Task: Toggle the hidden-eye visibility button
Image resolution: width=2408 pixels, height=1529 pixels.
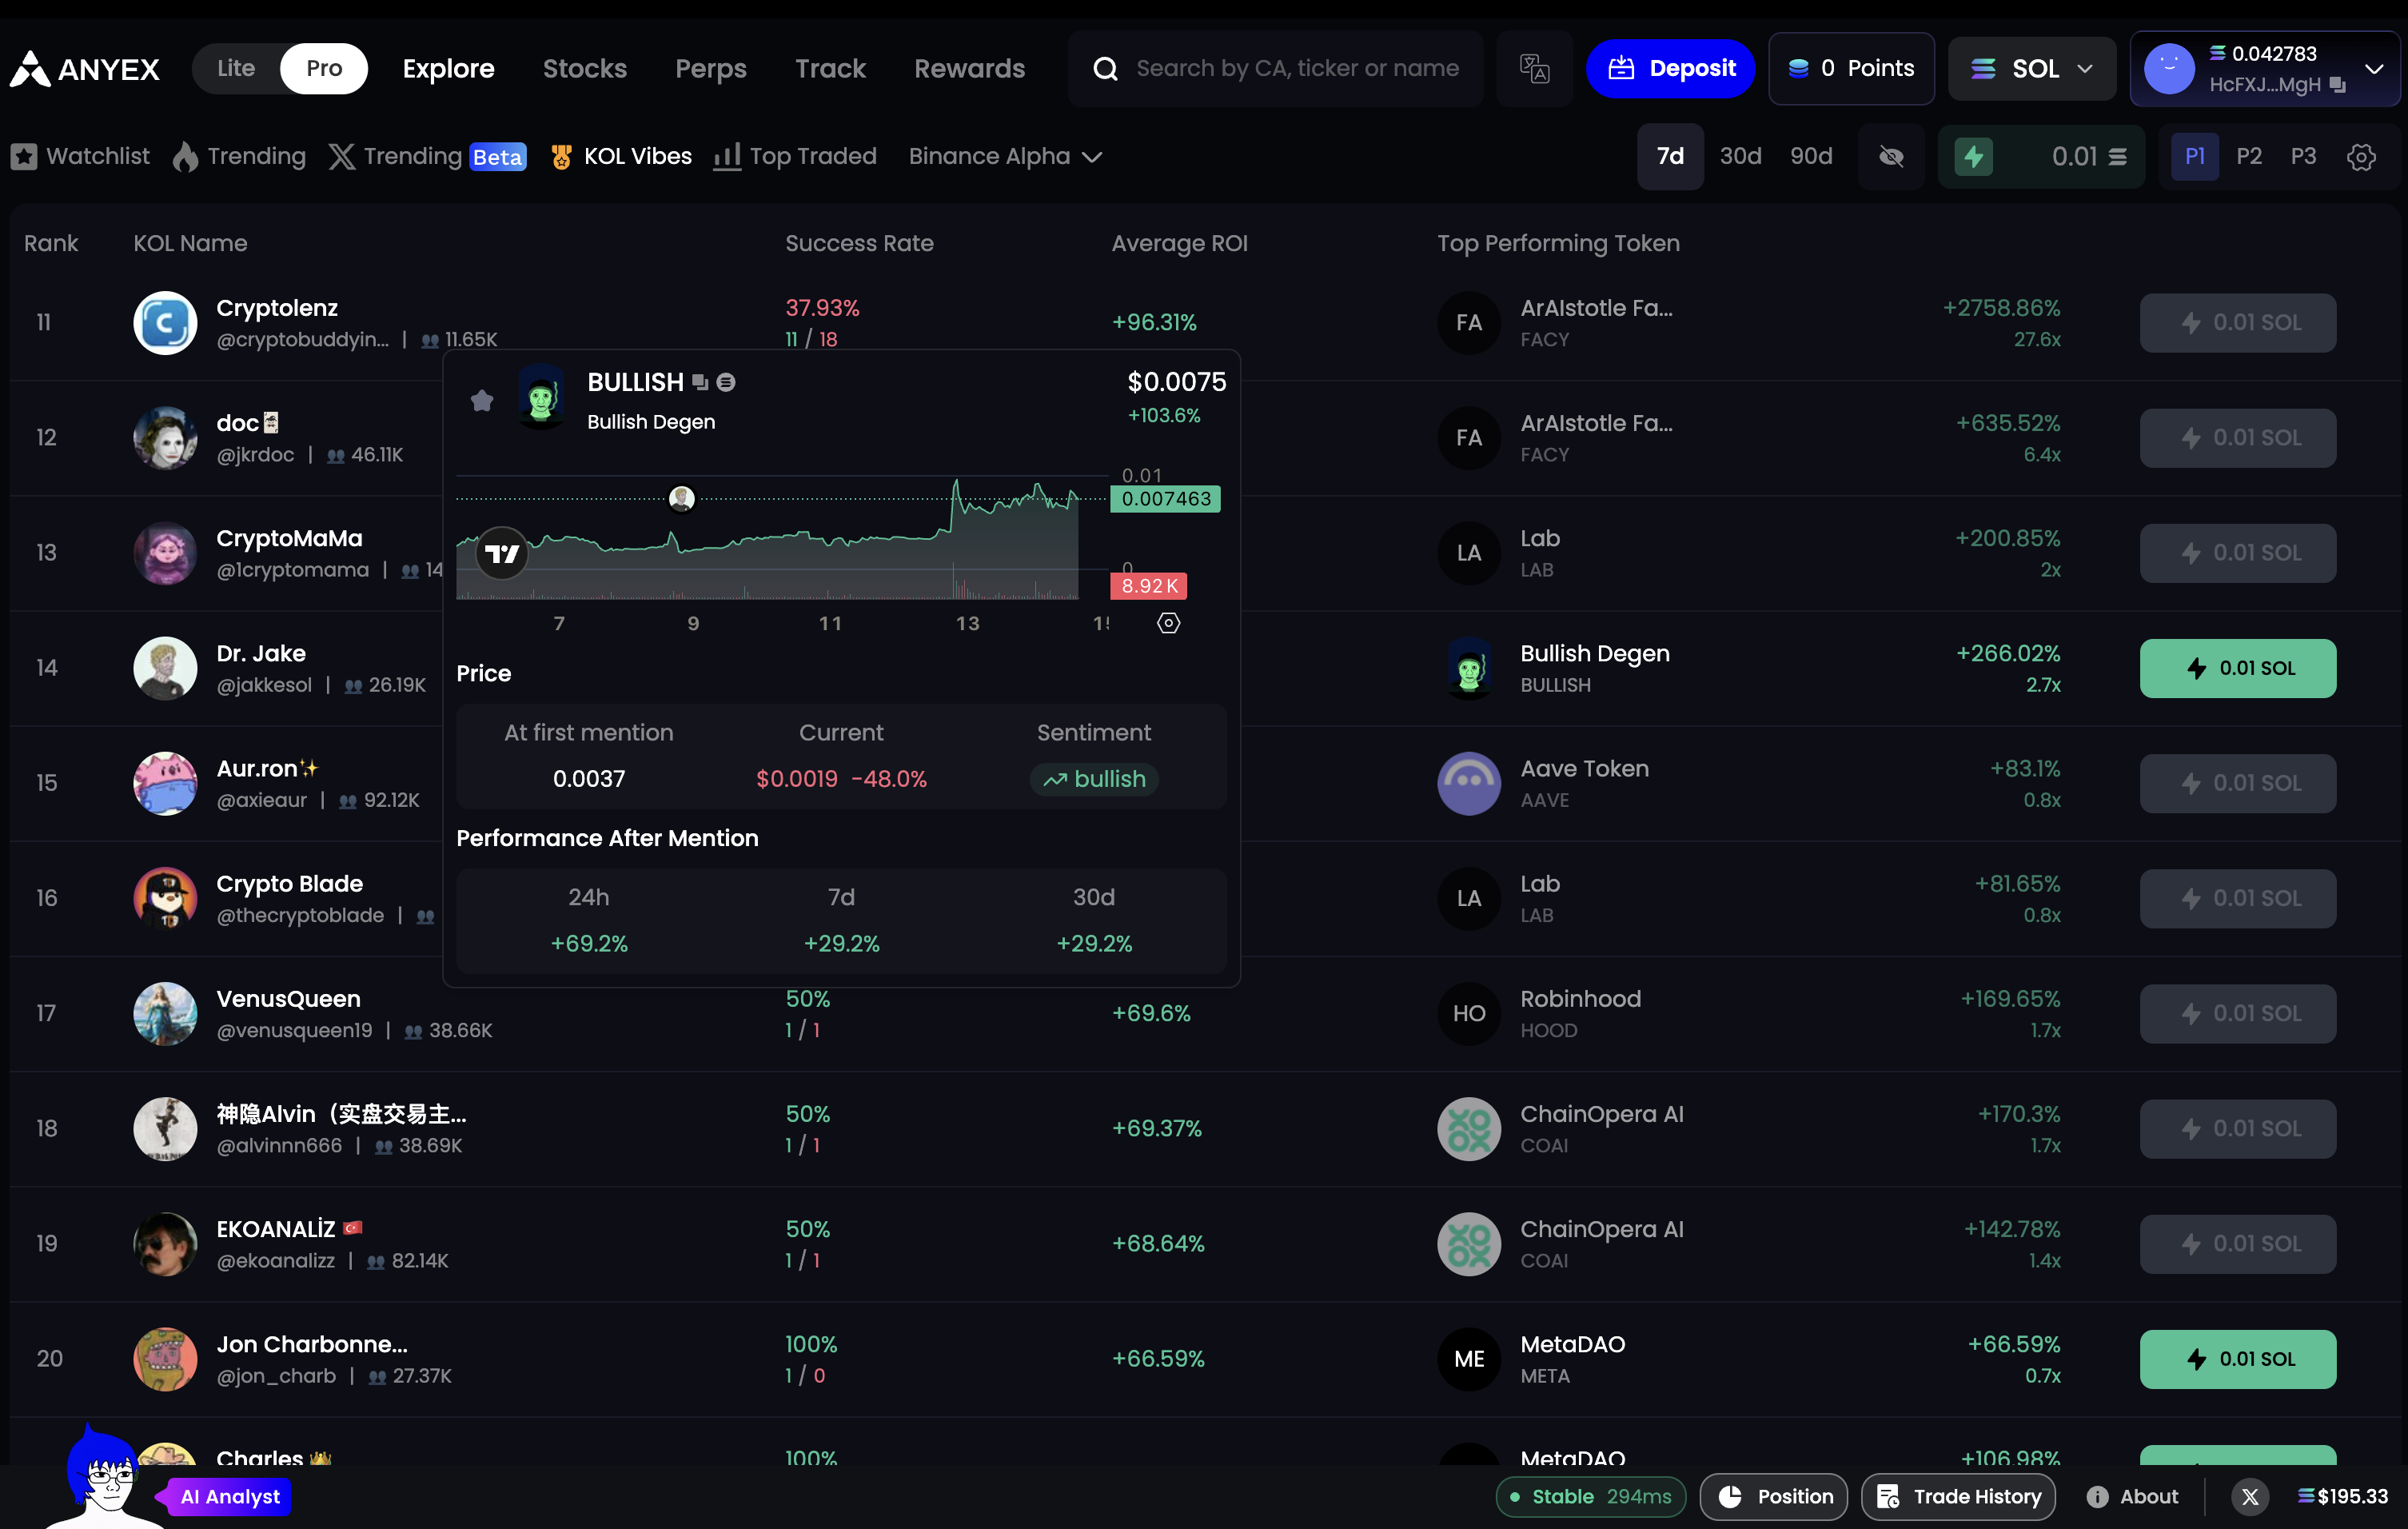Action: pyautogui.click(x=1891, y=157)
